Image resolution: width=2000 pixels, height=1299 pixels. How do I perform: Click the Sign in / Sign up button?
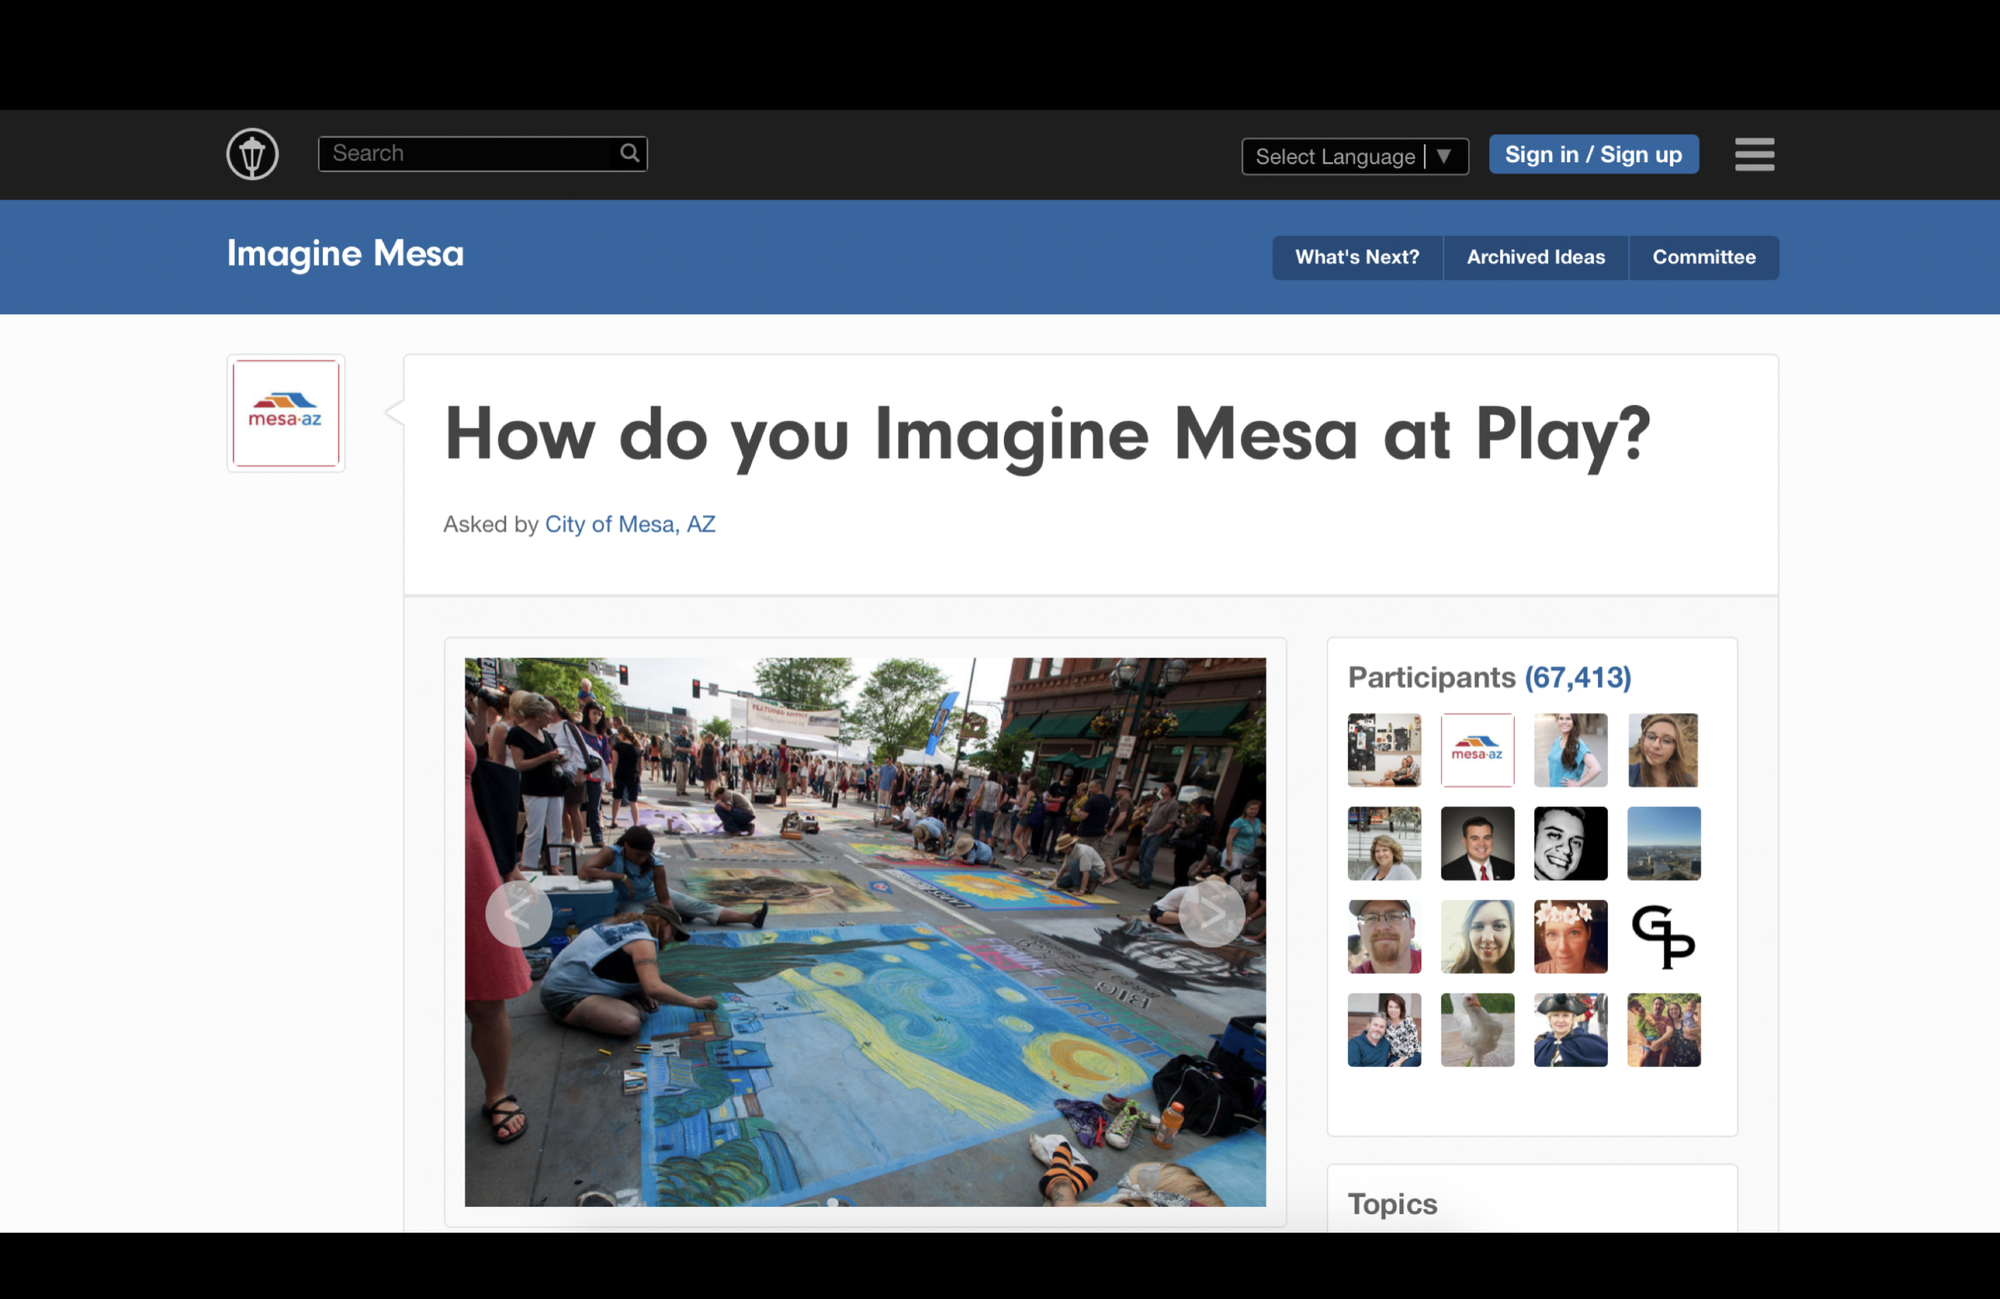[x=1593, y=155]
